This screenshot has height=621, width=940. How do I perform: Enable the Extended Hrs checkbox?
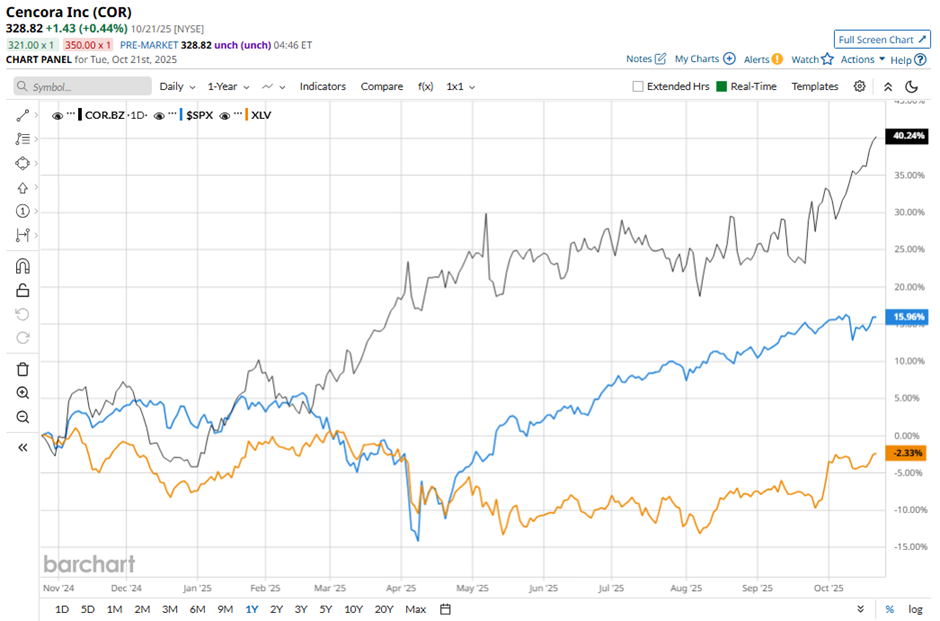pos(638,87)
